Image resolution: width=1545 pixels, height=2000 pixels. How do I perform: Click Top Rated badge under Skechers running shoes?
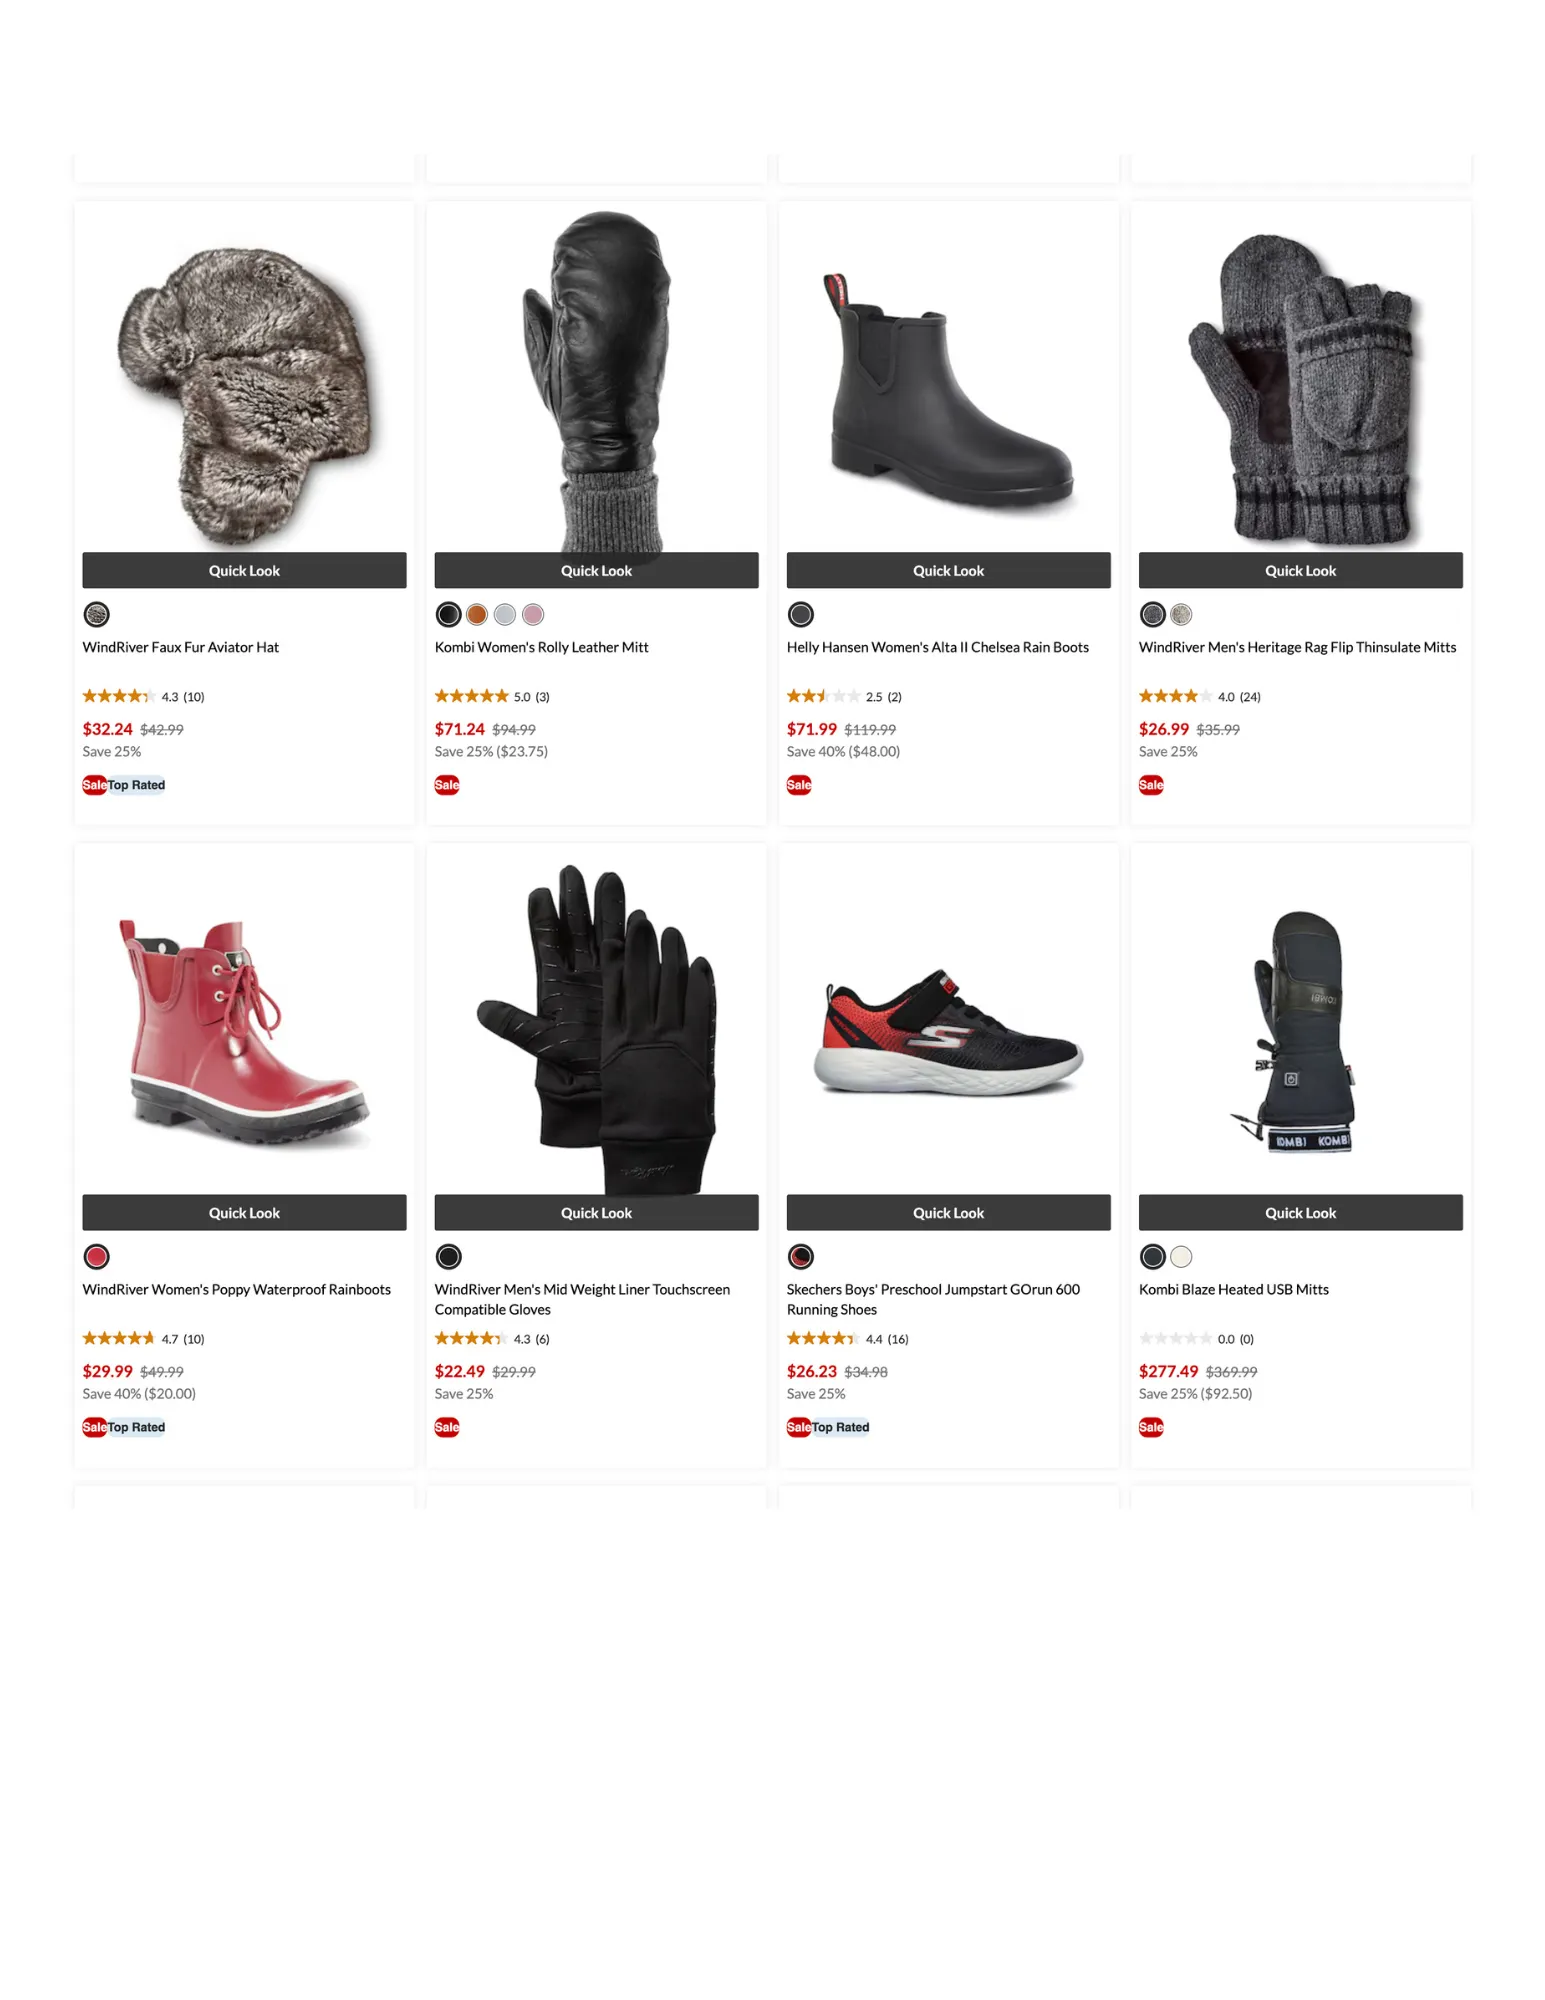click(x=840, y=1427)
